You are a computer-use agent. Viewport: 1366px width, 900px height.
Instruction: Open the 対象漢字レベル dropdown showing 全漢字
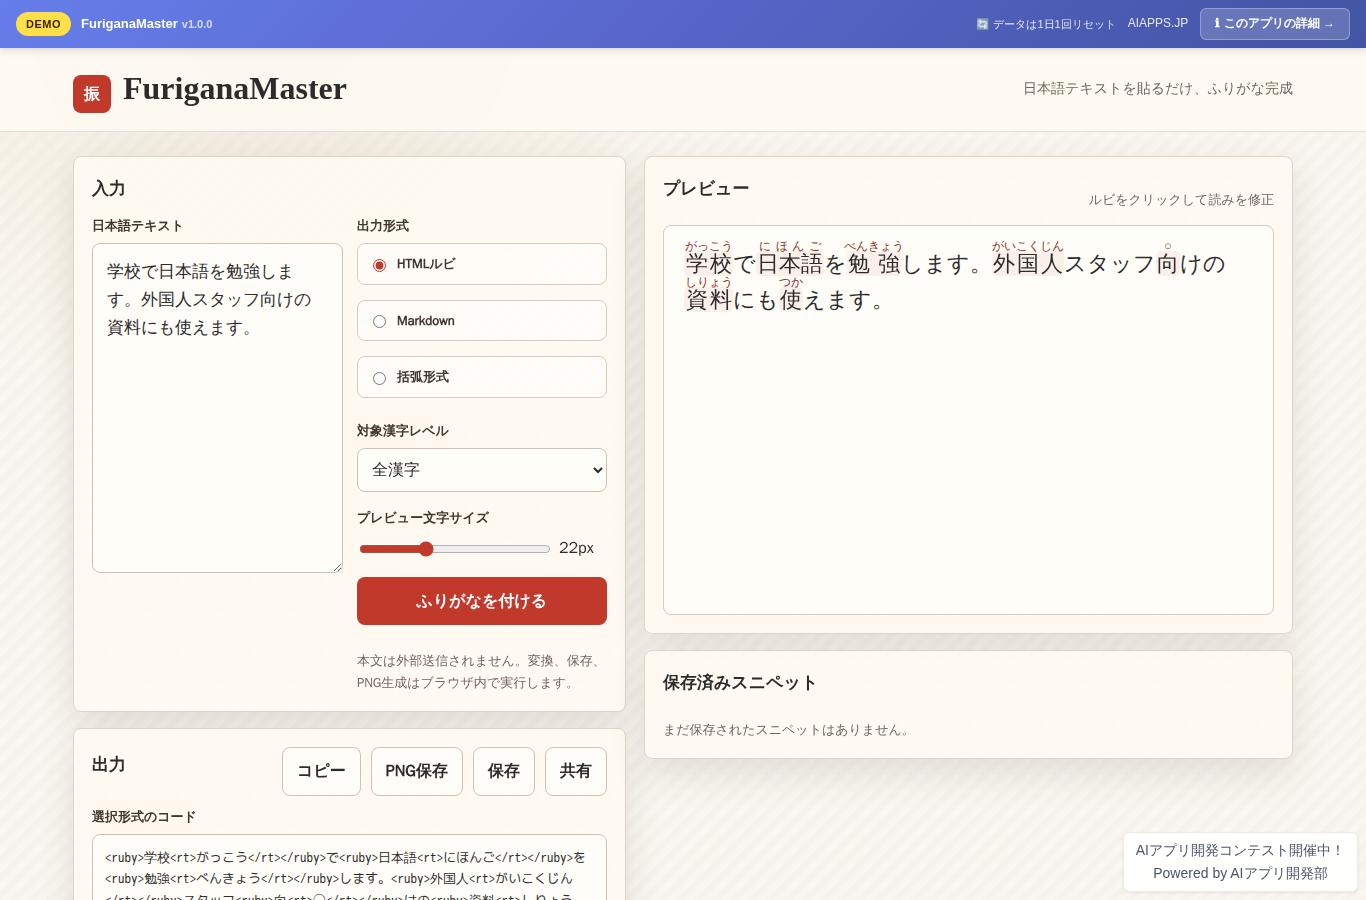[x=482, y=470]
